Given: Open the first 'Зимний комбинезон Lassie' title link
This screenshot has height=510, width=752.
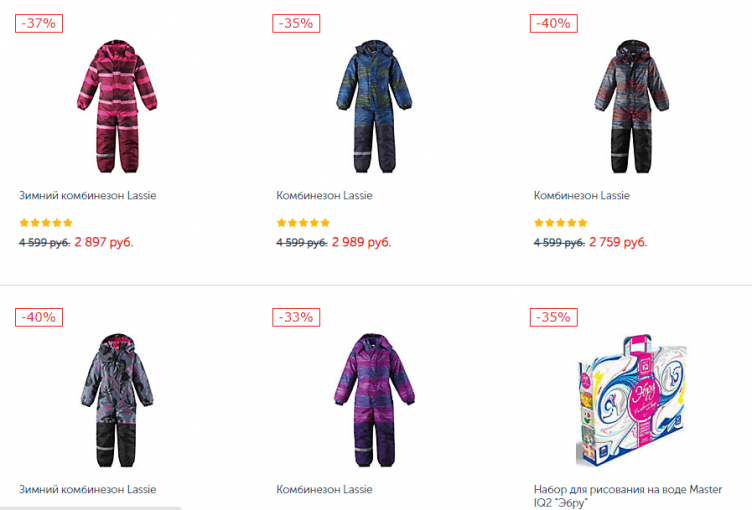Looking at the screenshot, I should pyautogui.click(x=87, y=196).
